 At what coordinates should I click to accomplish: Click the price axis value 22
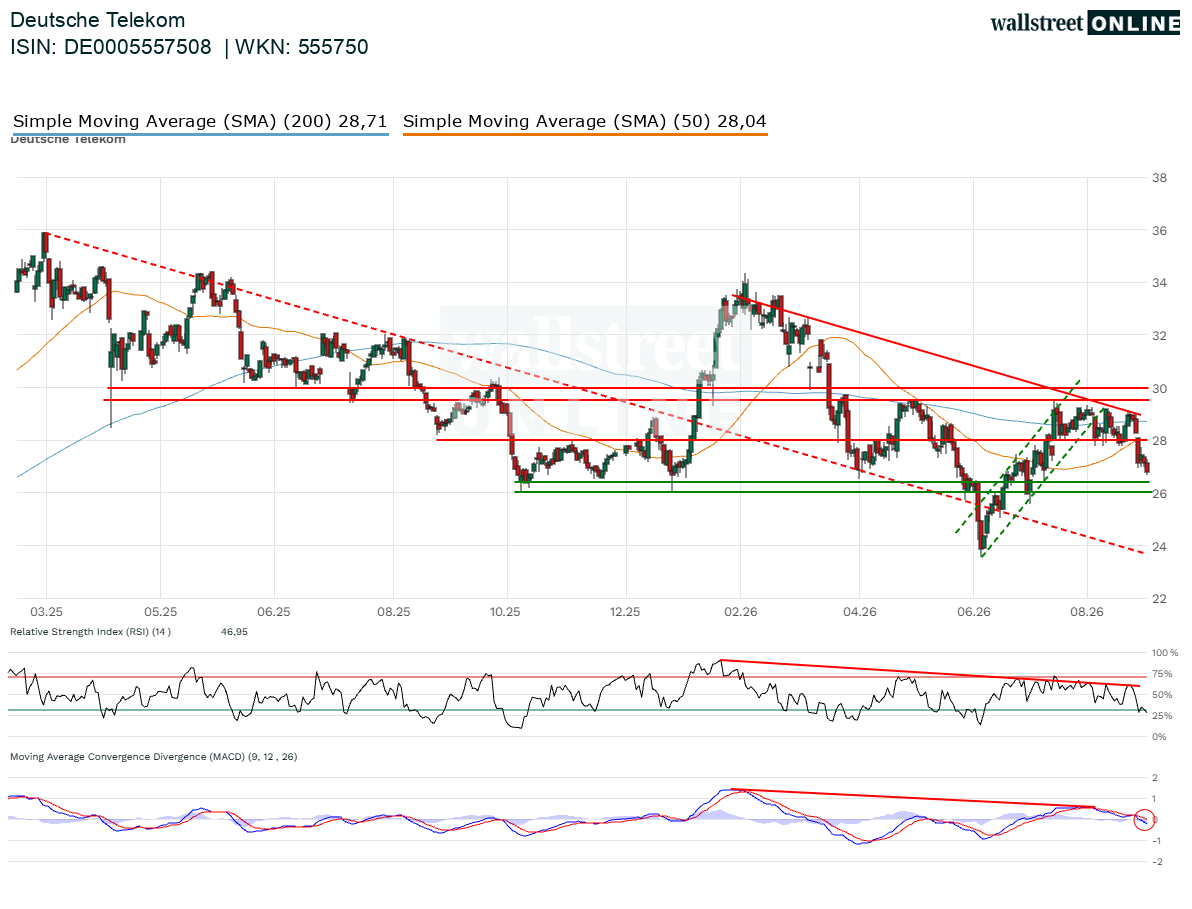[x=1159, y=599]
